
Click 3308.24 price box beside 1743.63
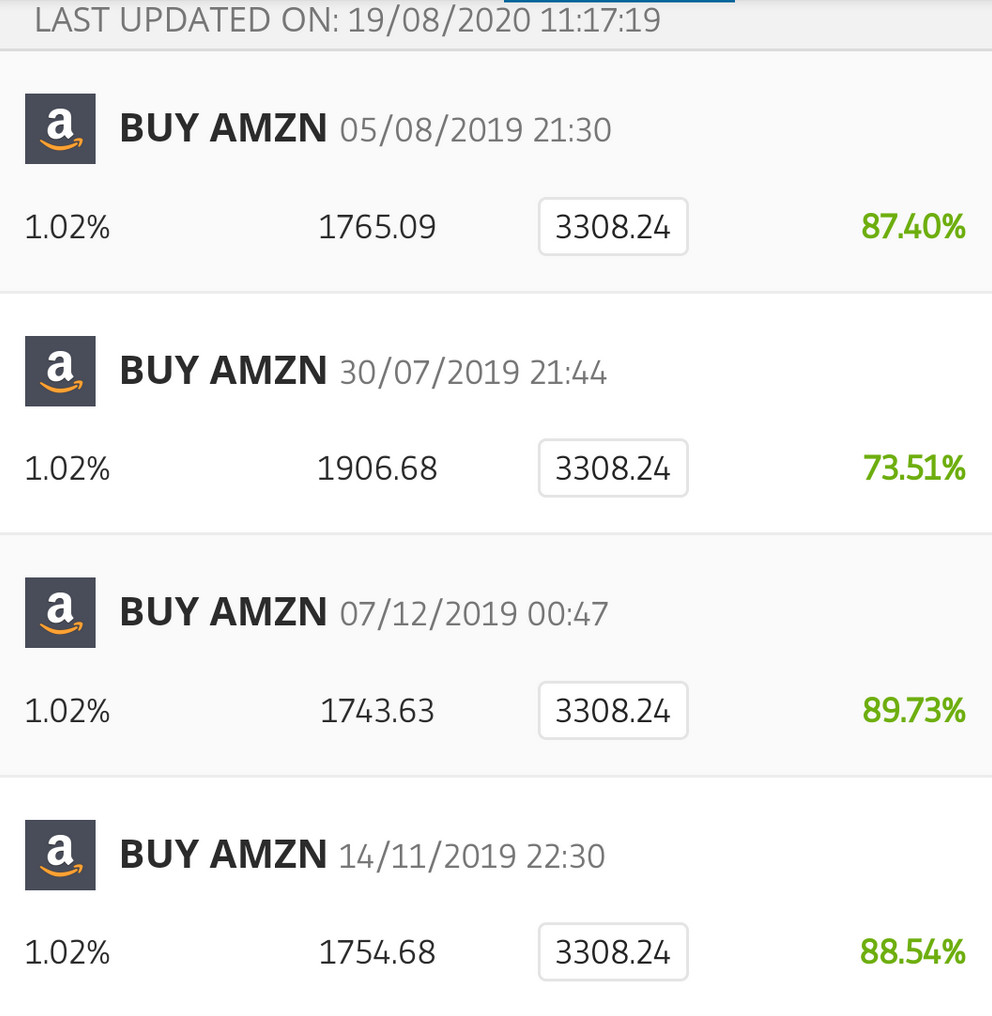pos(613,710)
